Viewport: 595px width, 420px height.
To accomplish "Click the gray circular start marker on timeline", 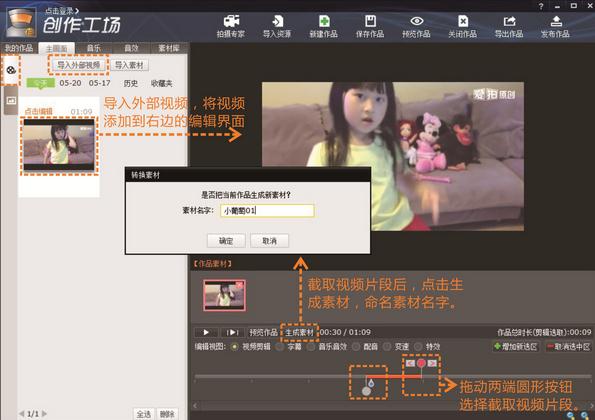I will click(366, 391).
